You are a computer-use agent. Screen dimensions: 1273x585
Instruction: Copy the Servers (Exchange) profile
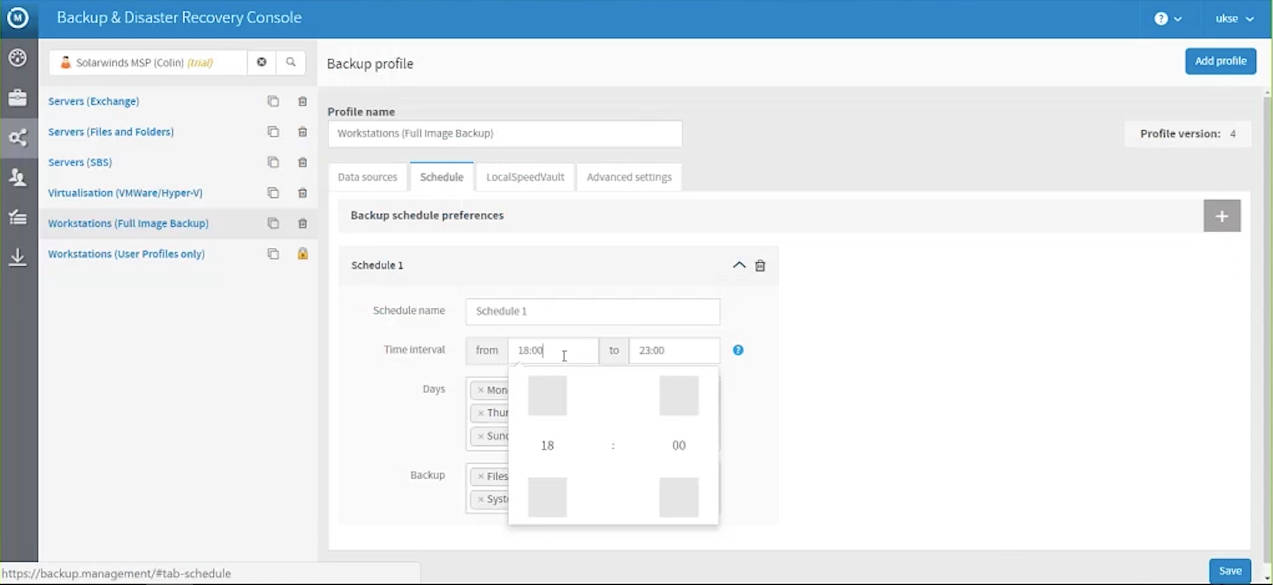pos(273,101)
